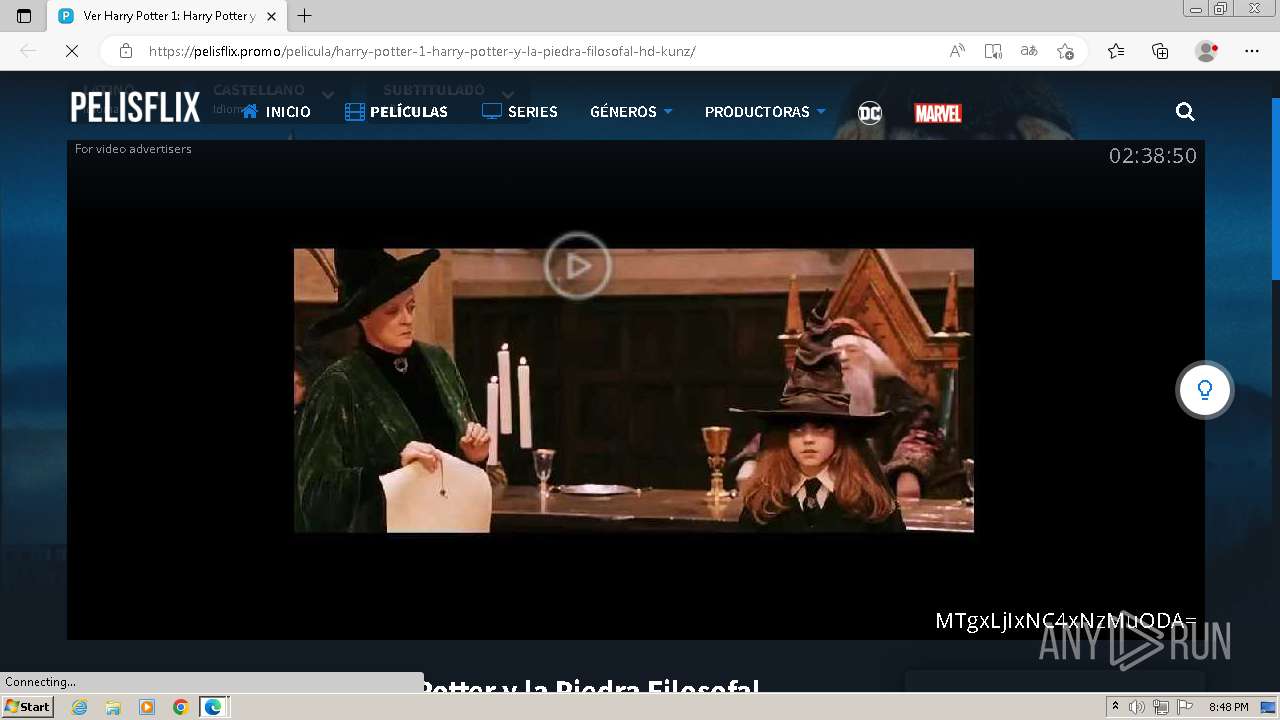Open the Películas menu item

click(396, 112)
